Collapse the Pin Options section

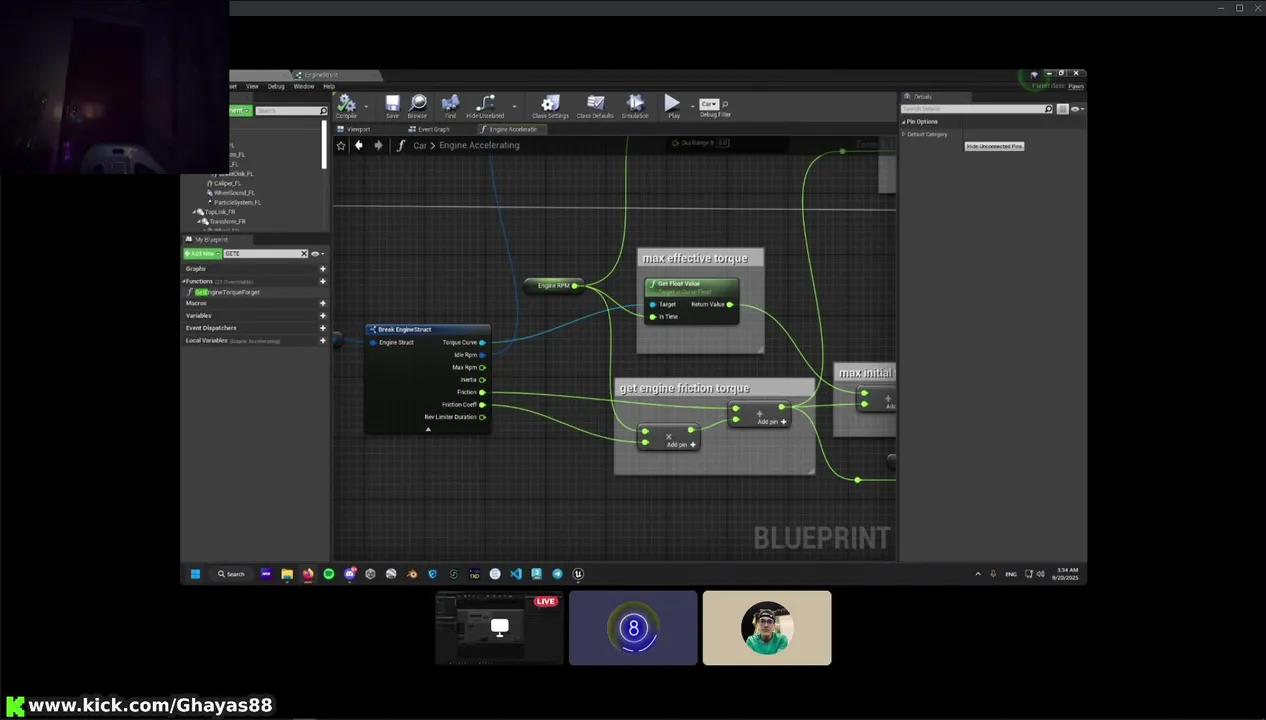pyautogui.click(x=903, y=122)
